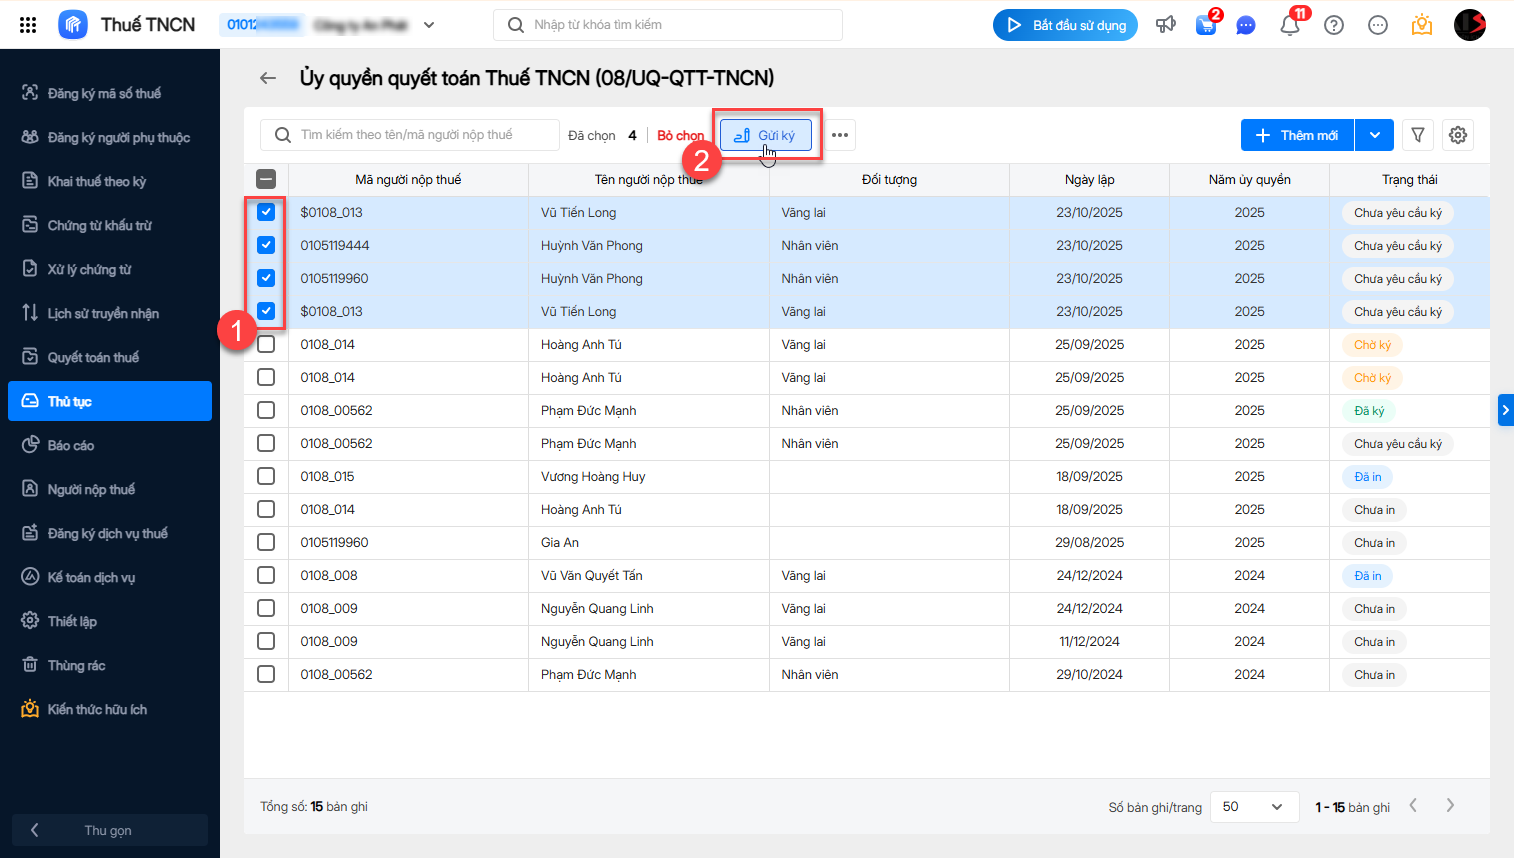Expand the company selector chevron

coord(429,25)
